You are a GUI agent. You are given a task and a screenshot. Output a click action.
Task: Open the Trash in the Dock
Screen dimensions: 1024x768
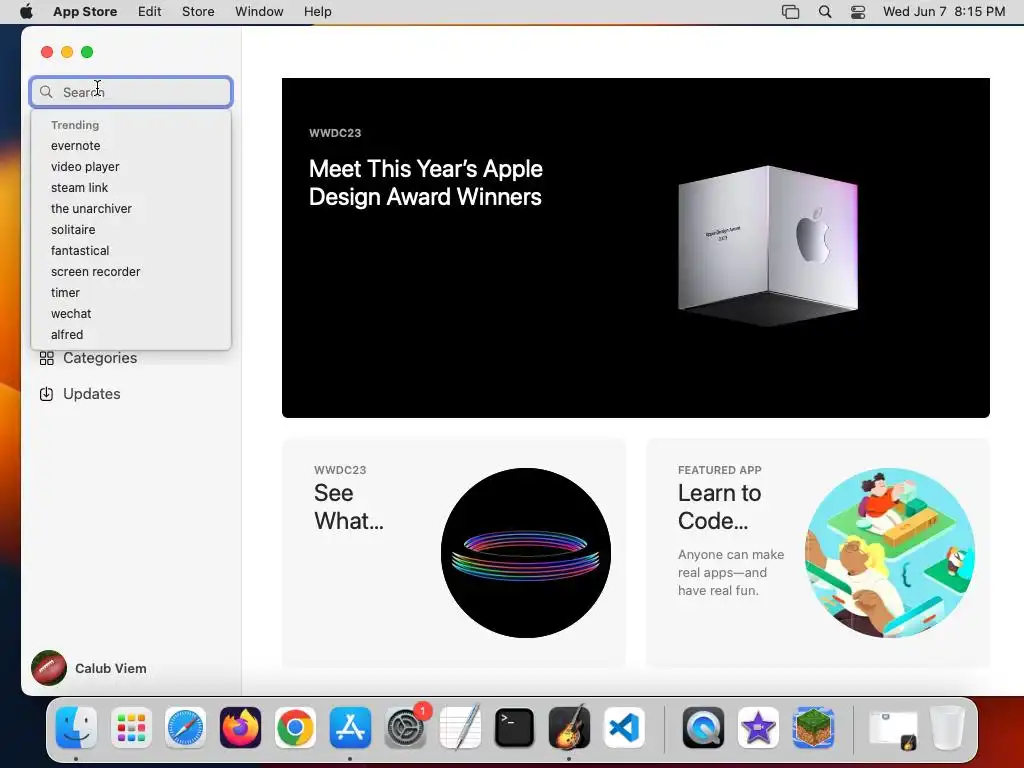pyautogui.click(x=947, y=728)
